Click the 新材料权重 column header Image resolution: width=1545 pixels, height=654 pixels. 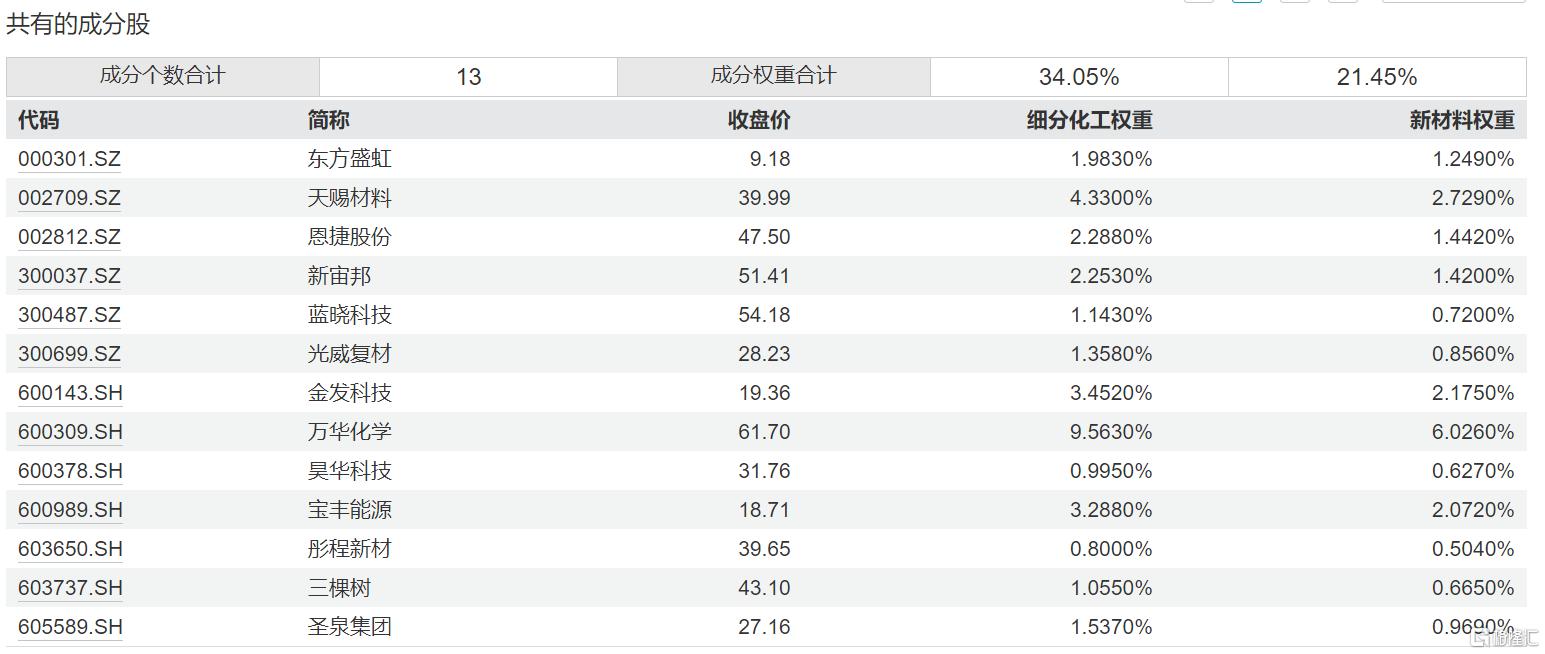(1461, 120)
